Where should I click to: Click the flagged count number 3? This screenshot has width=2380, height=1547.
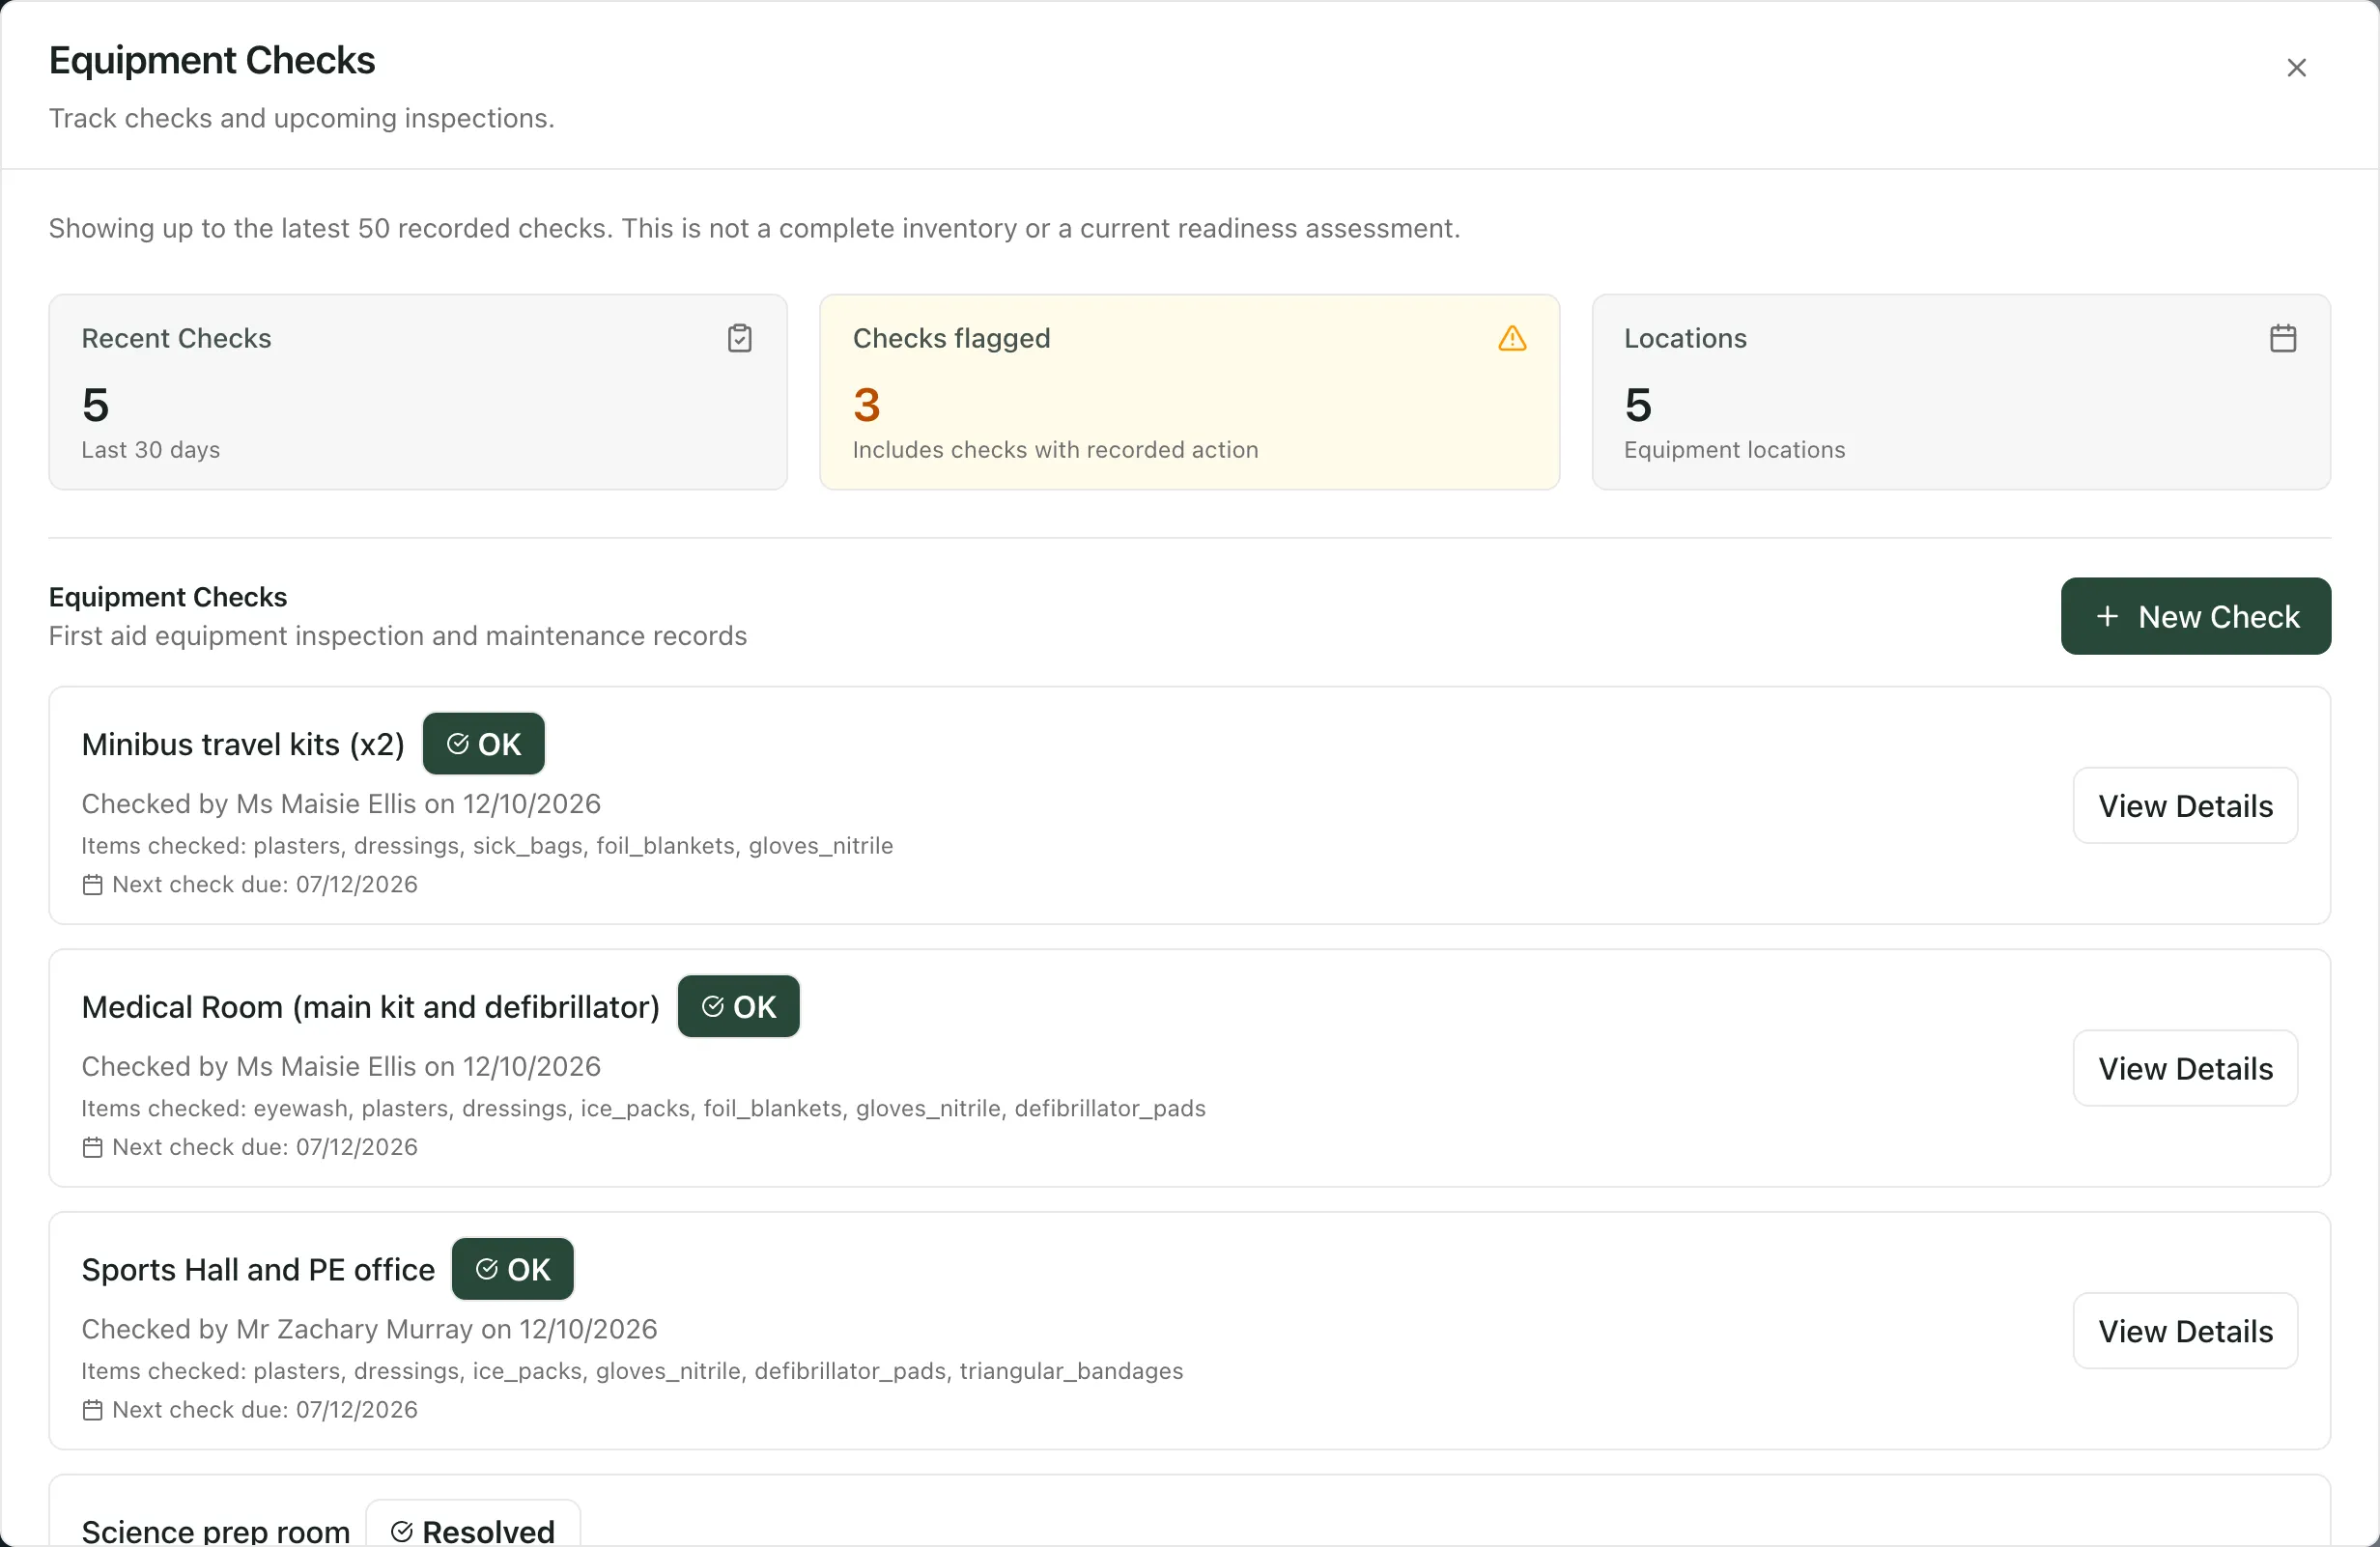click(x=867, y=405)
